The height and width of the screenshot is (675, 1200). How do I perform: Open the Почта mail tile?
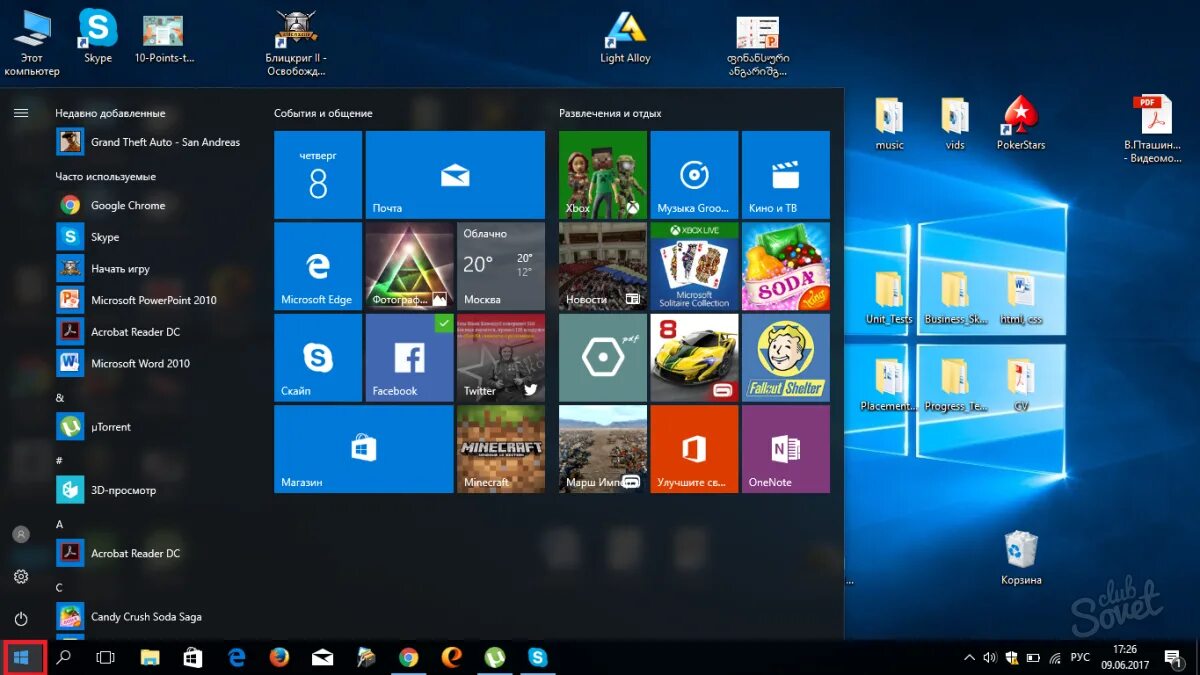[455, 175]
